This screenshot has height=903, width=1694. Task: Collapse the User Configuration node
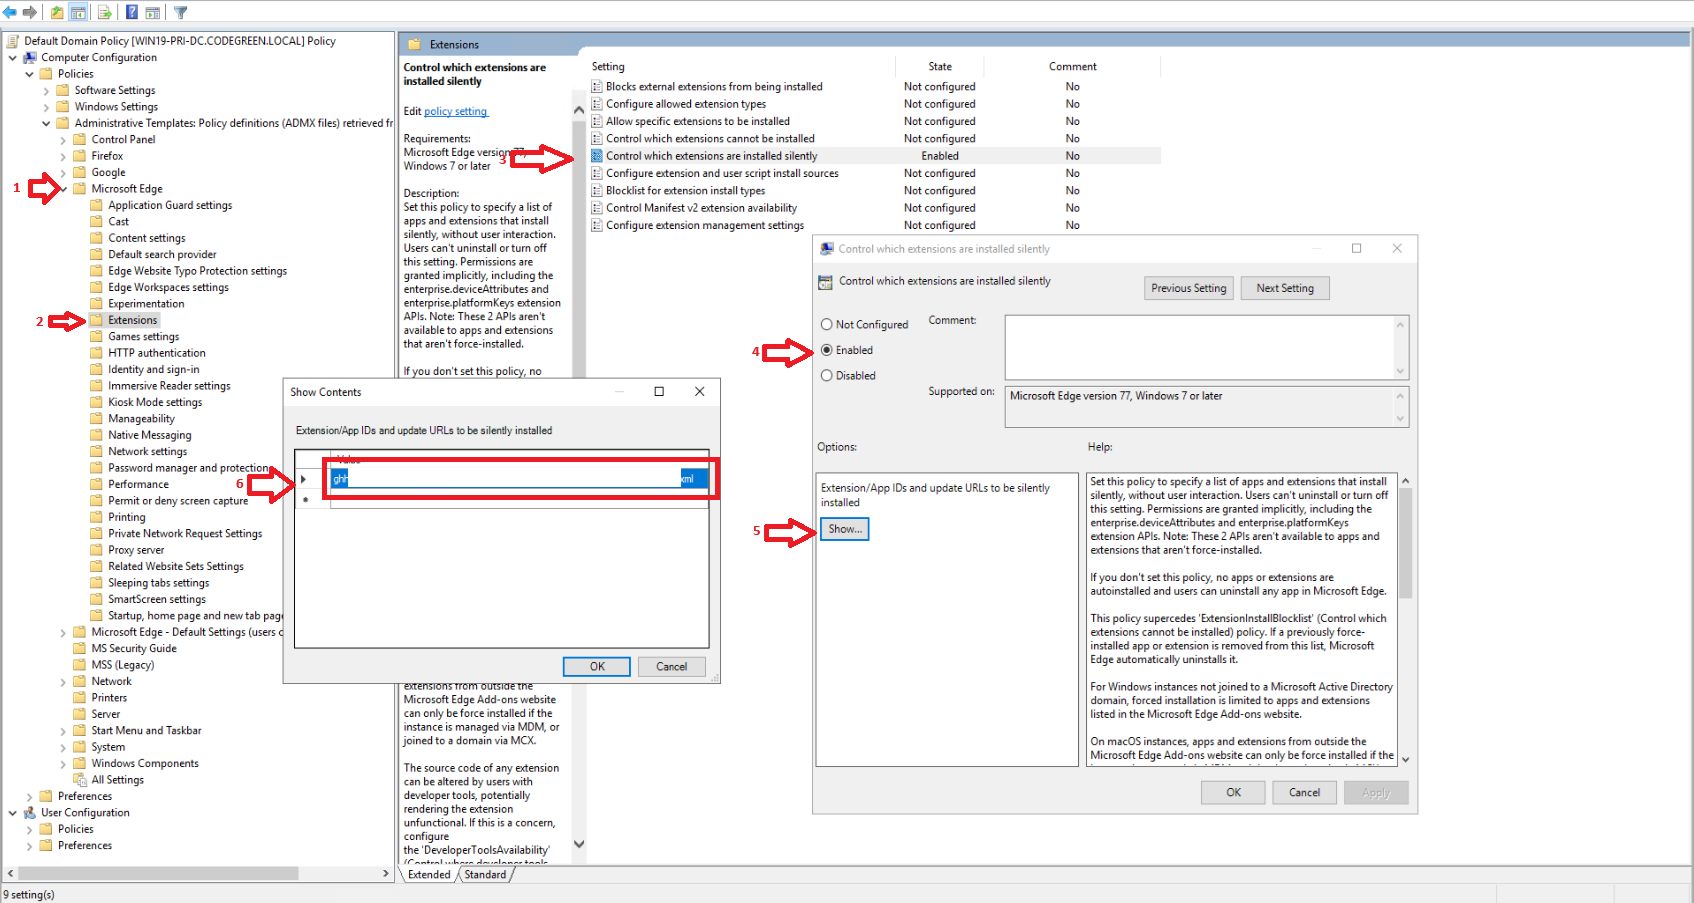pyautogui.click(x=13, y=813)
